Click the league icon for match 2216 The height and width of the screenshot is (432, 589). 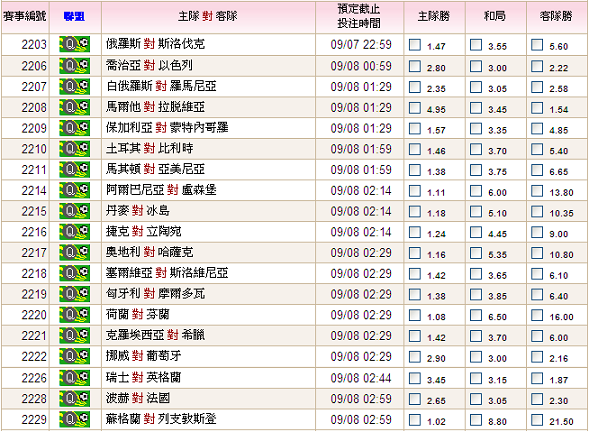[74, 232]
